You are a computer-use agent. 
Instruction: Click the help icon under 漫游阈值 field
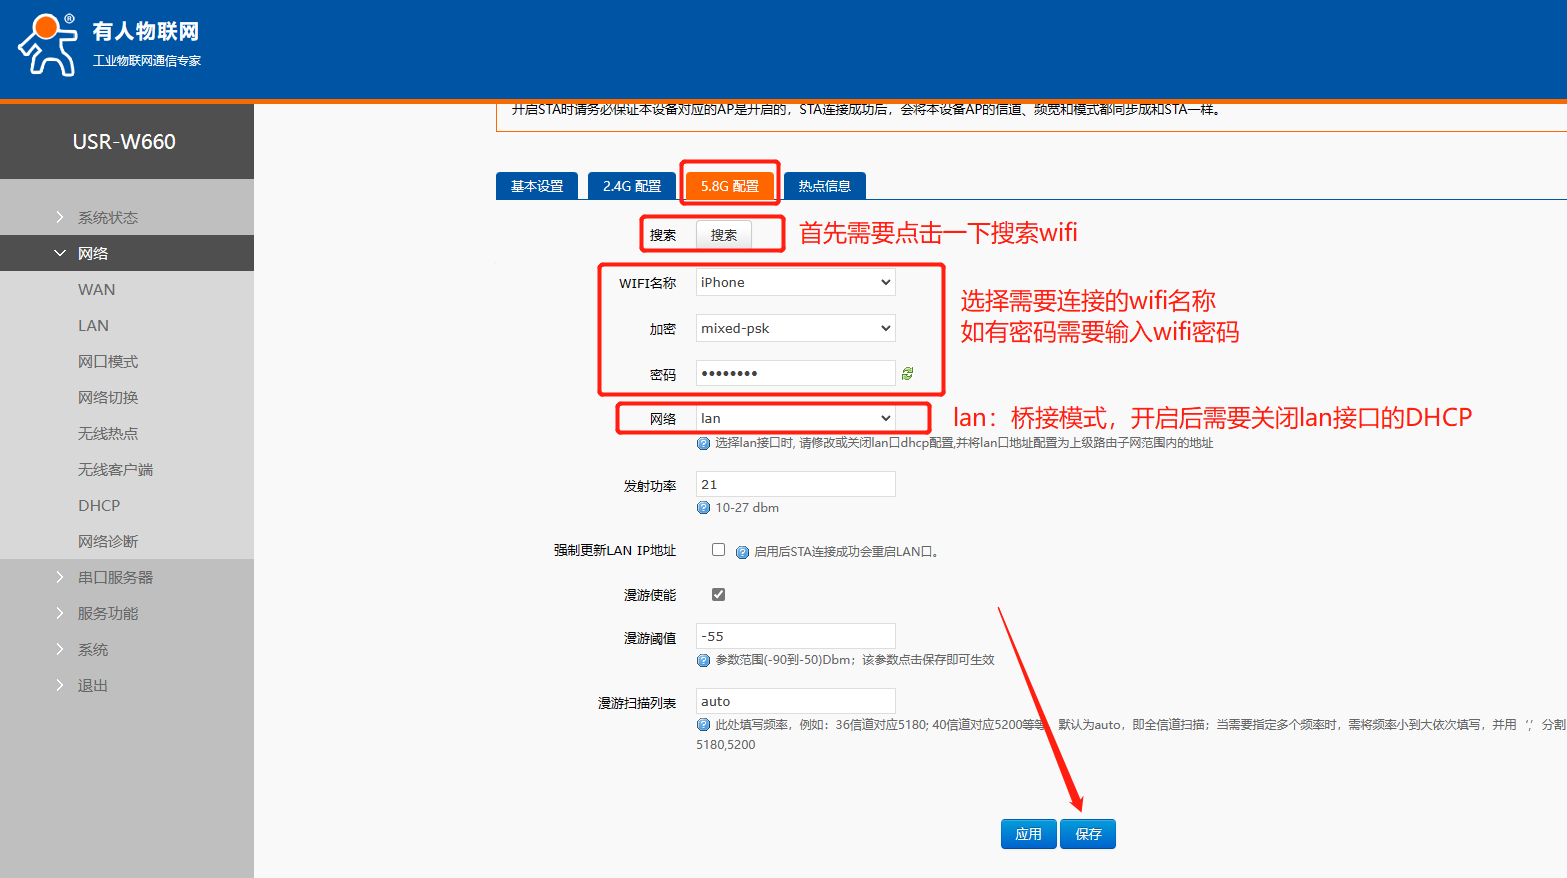pos(703,660)
